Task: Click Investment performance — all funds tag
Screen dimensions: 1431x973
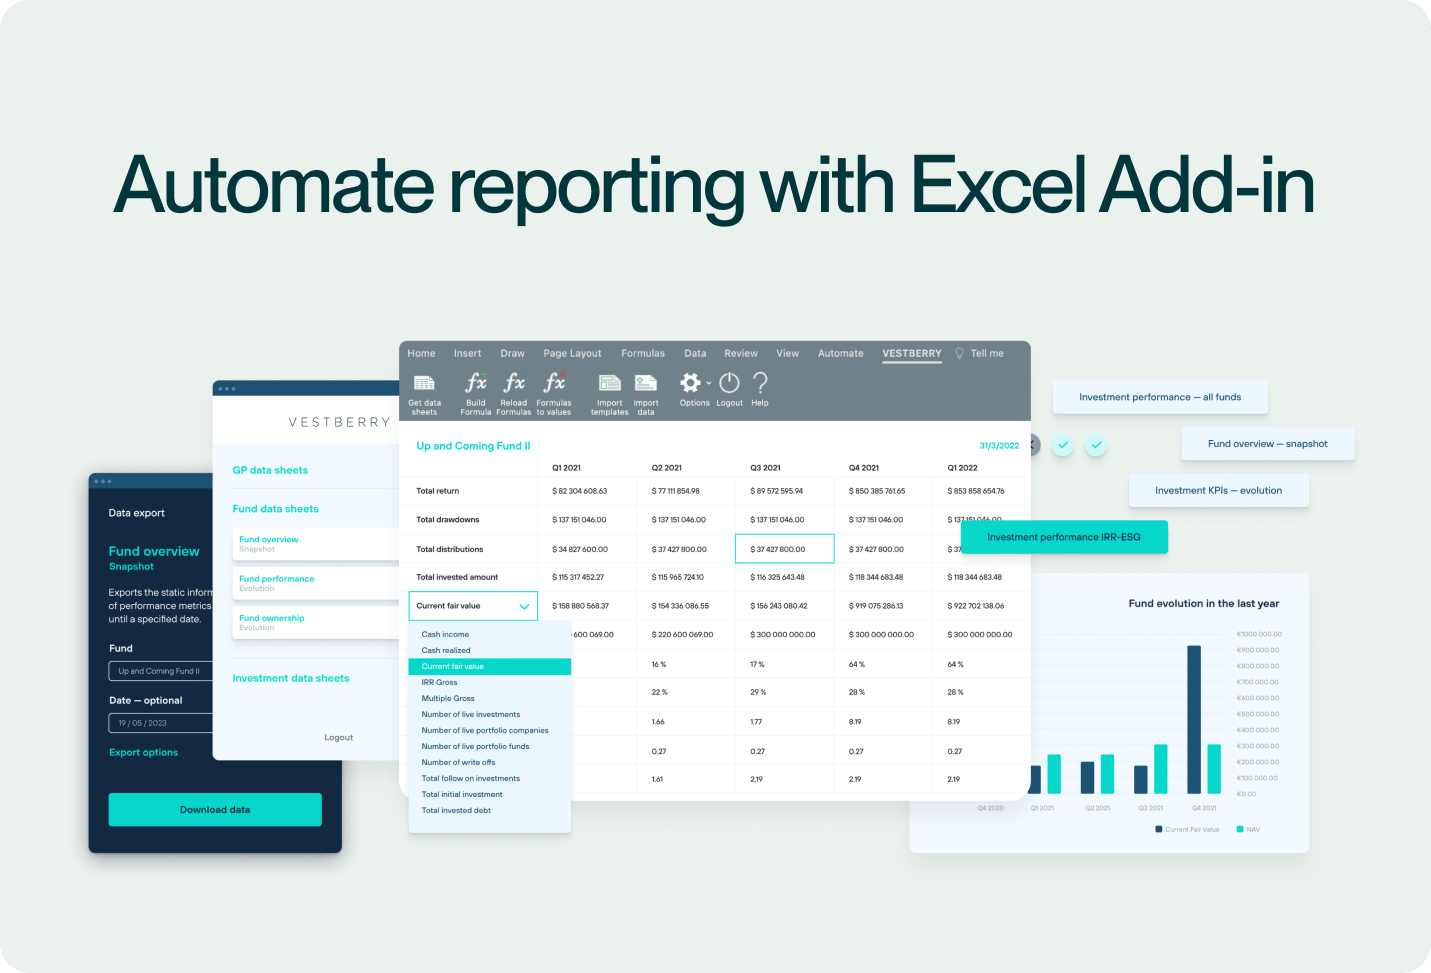Action: 1160,397
